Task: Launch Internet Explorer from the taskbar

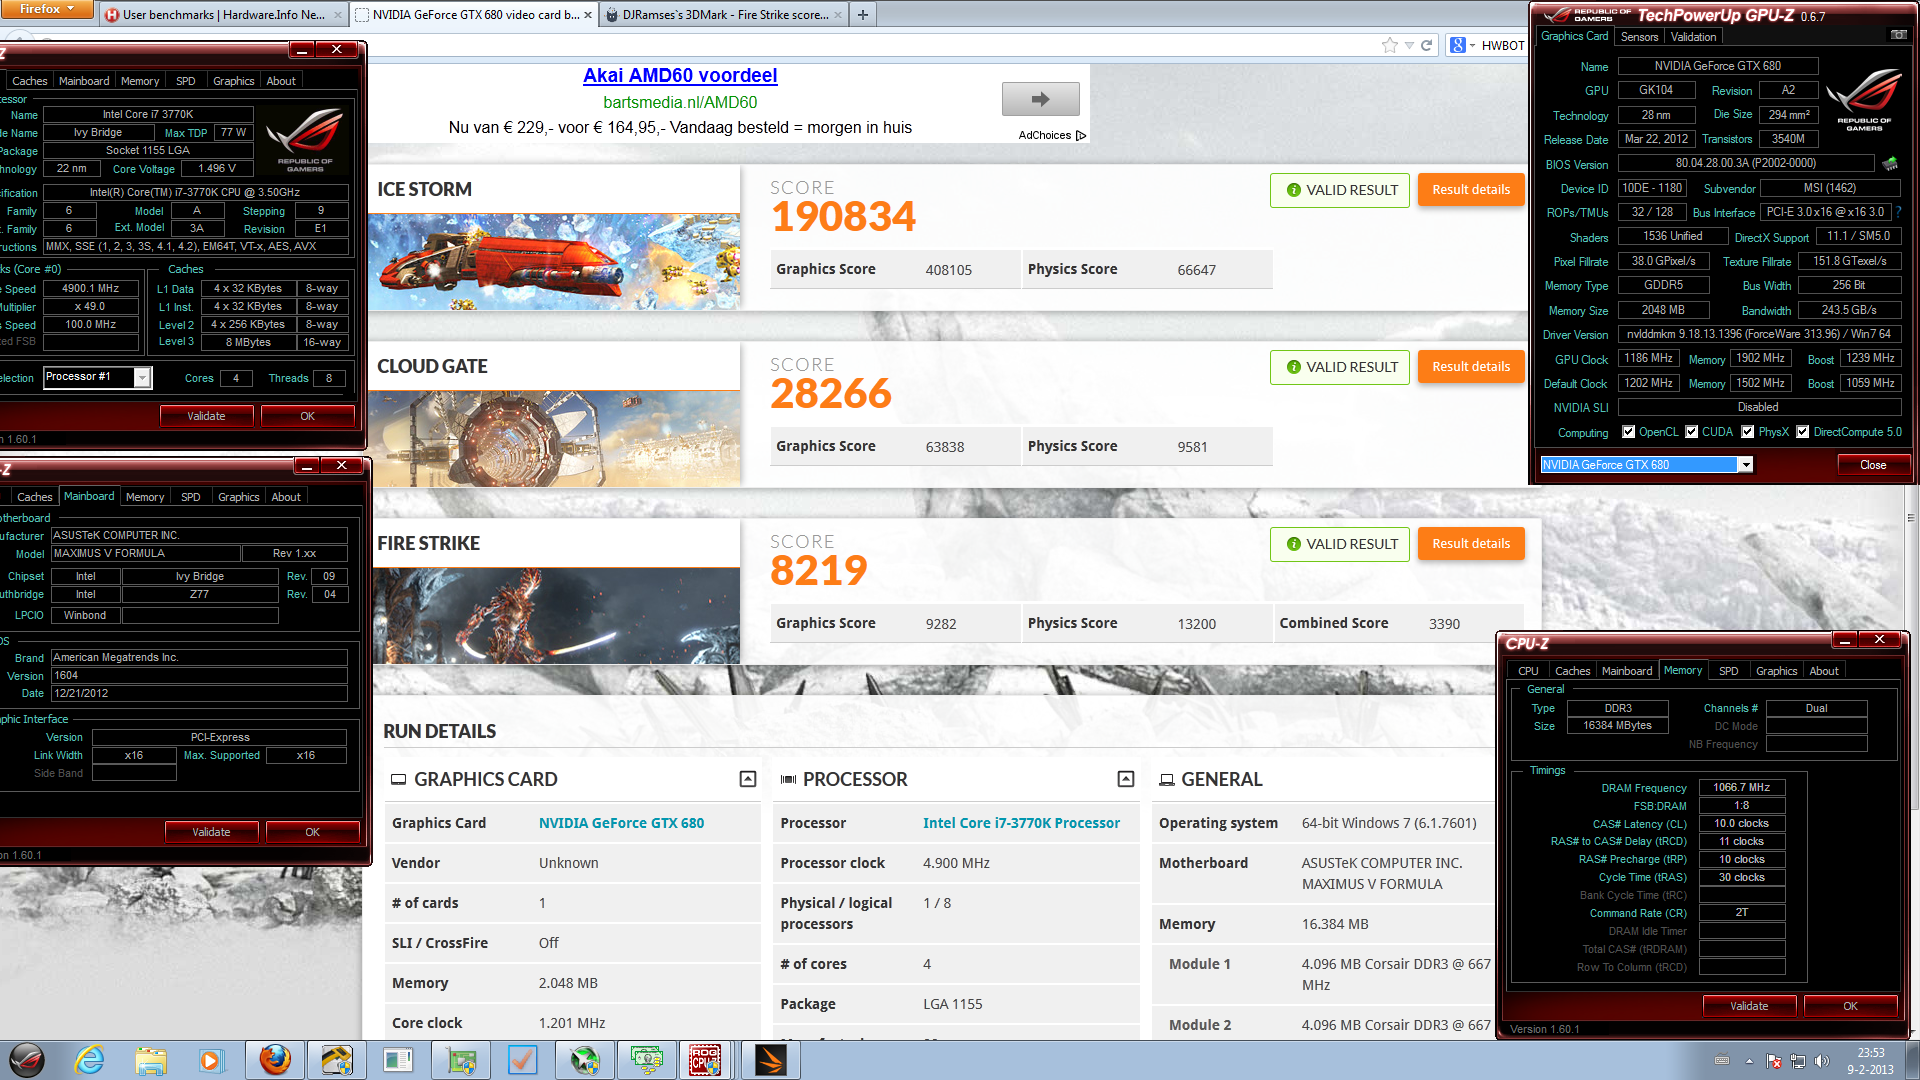Action: click(90, 1060)
